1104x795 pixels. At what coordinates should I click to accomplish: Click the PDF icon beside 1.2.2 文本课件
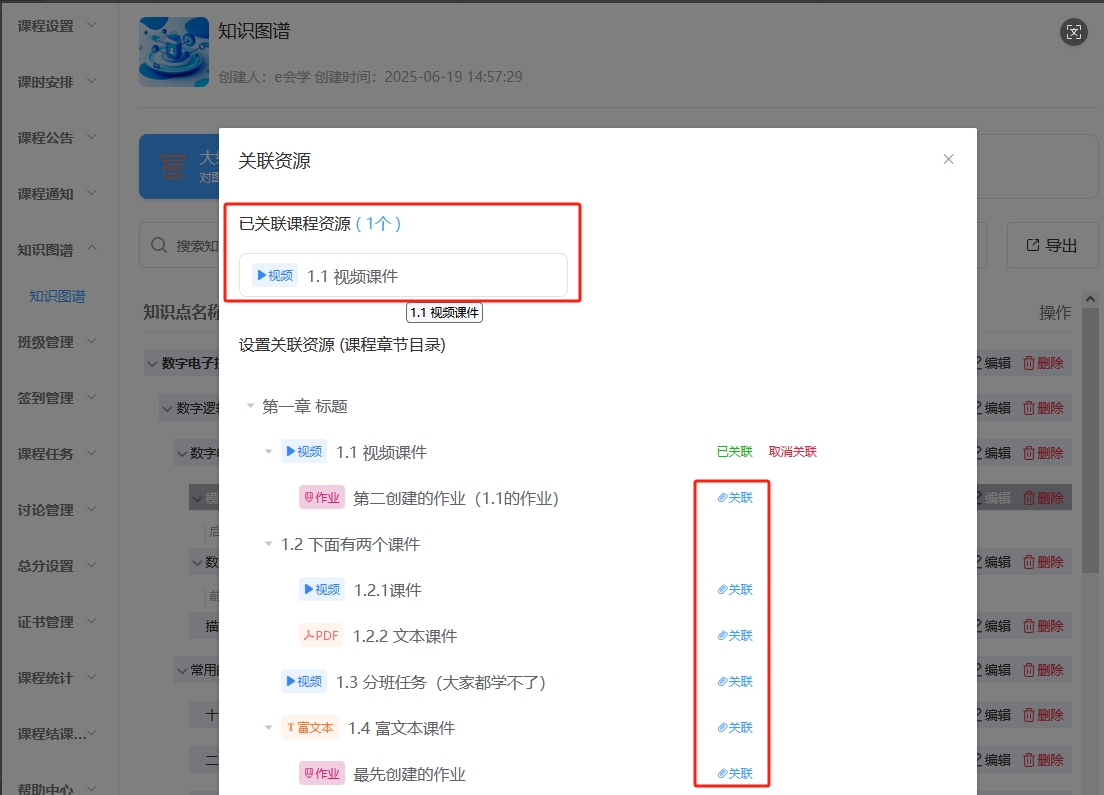(321, 635)
